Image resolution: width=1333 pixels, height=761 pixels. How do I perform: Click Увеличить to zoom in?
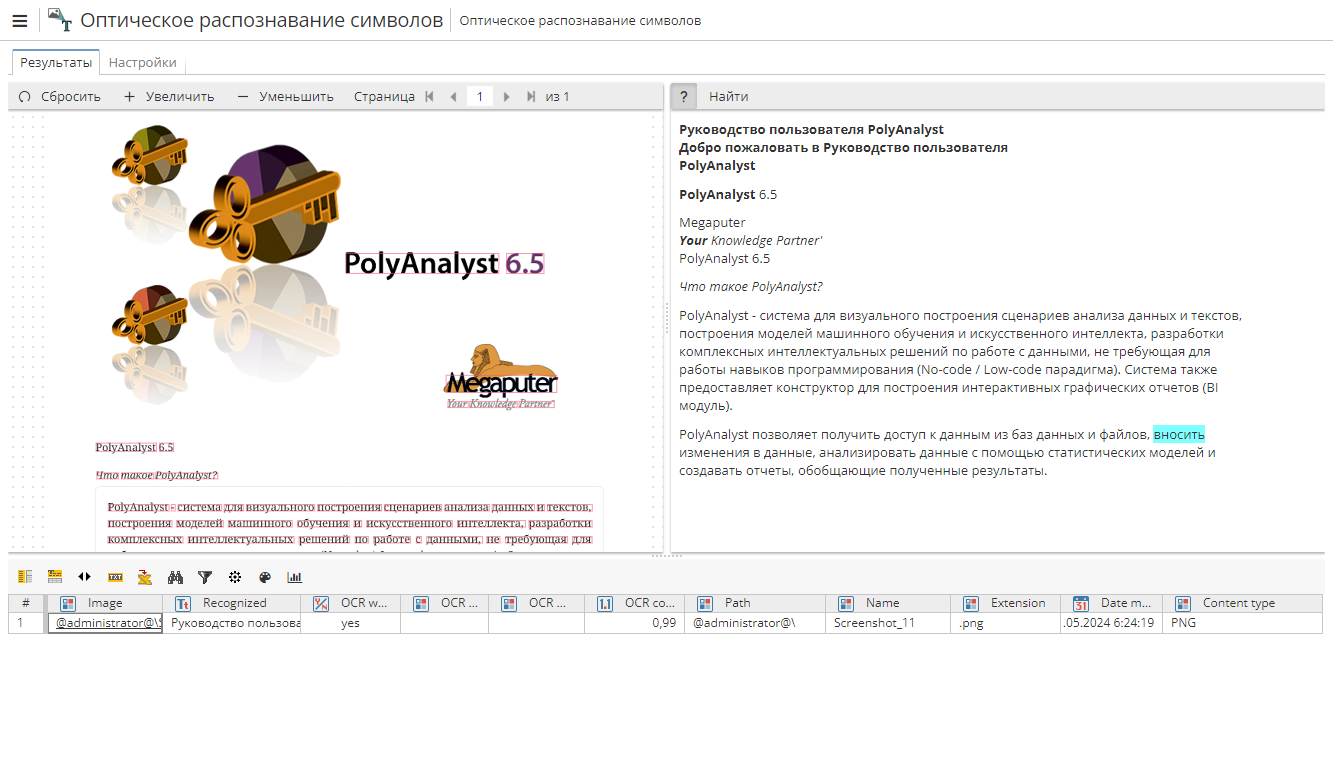pyautogui.click(x=169, y=97)
